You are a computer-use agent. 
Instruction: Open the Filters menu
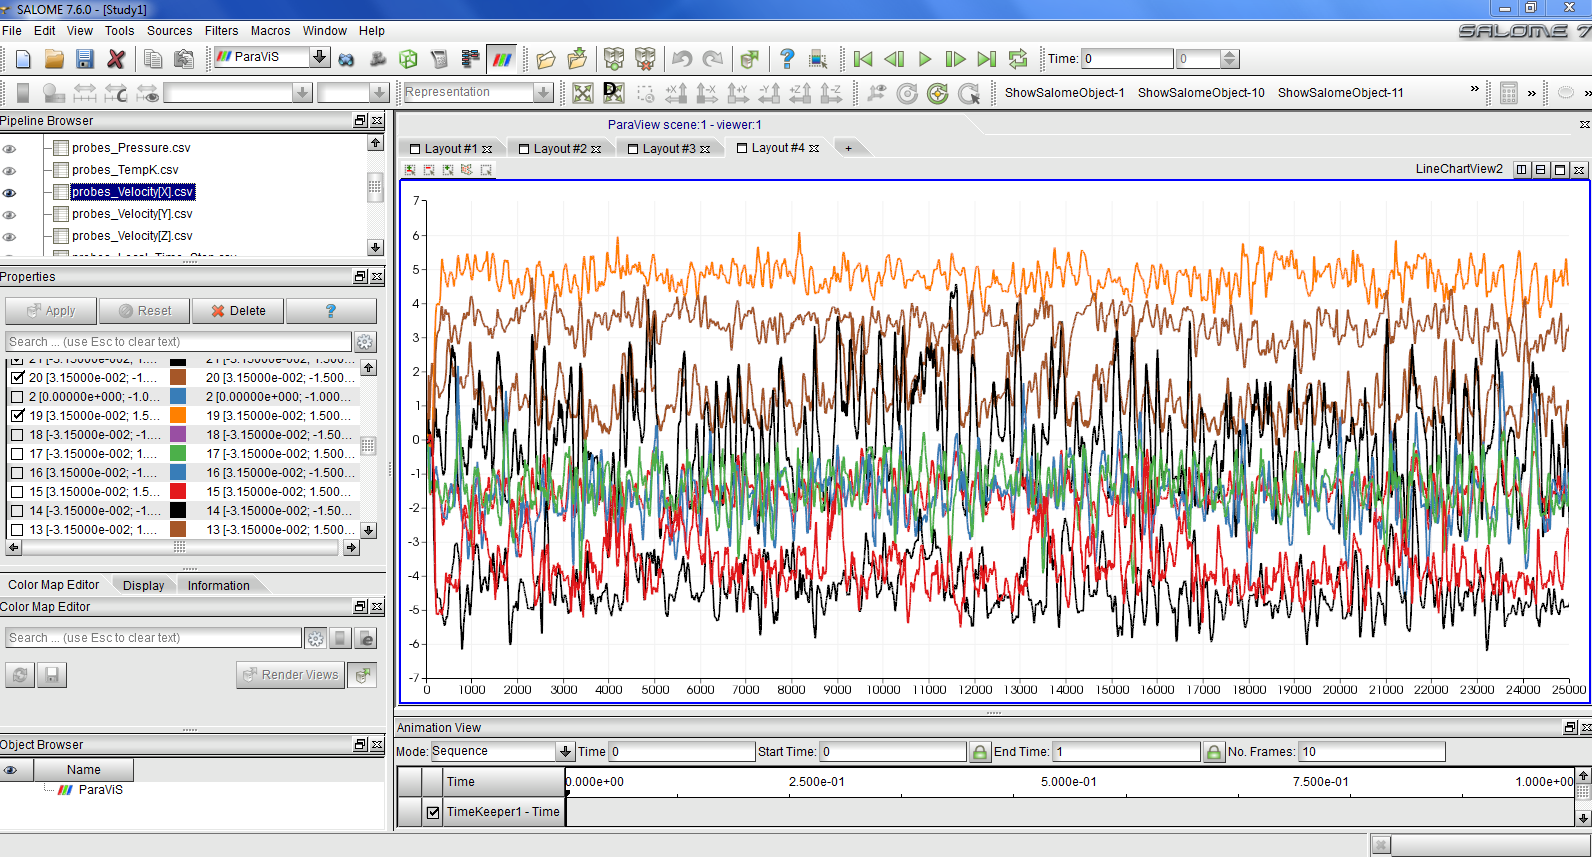click(221, 31)
